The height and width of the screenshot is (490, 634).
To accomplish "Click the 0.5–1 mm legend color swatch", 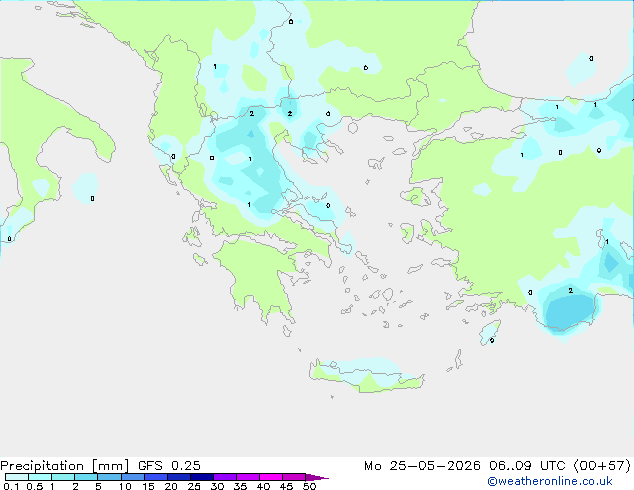I will pos(40,477).
